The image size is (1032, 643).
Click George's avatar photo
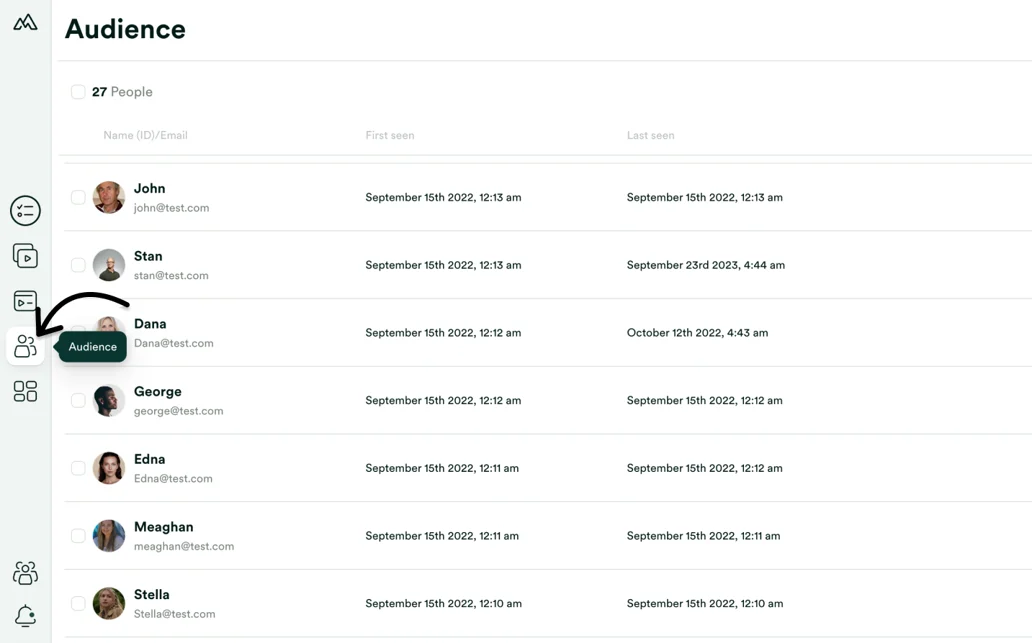[108, 400]
